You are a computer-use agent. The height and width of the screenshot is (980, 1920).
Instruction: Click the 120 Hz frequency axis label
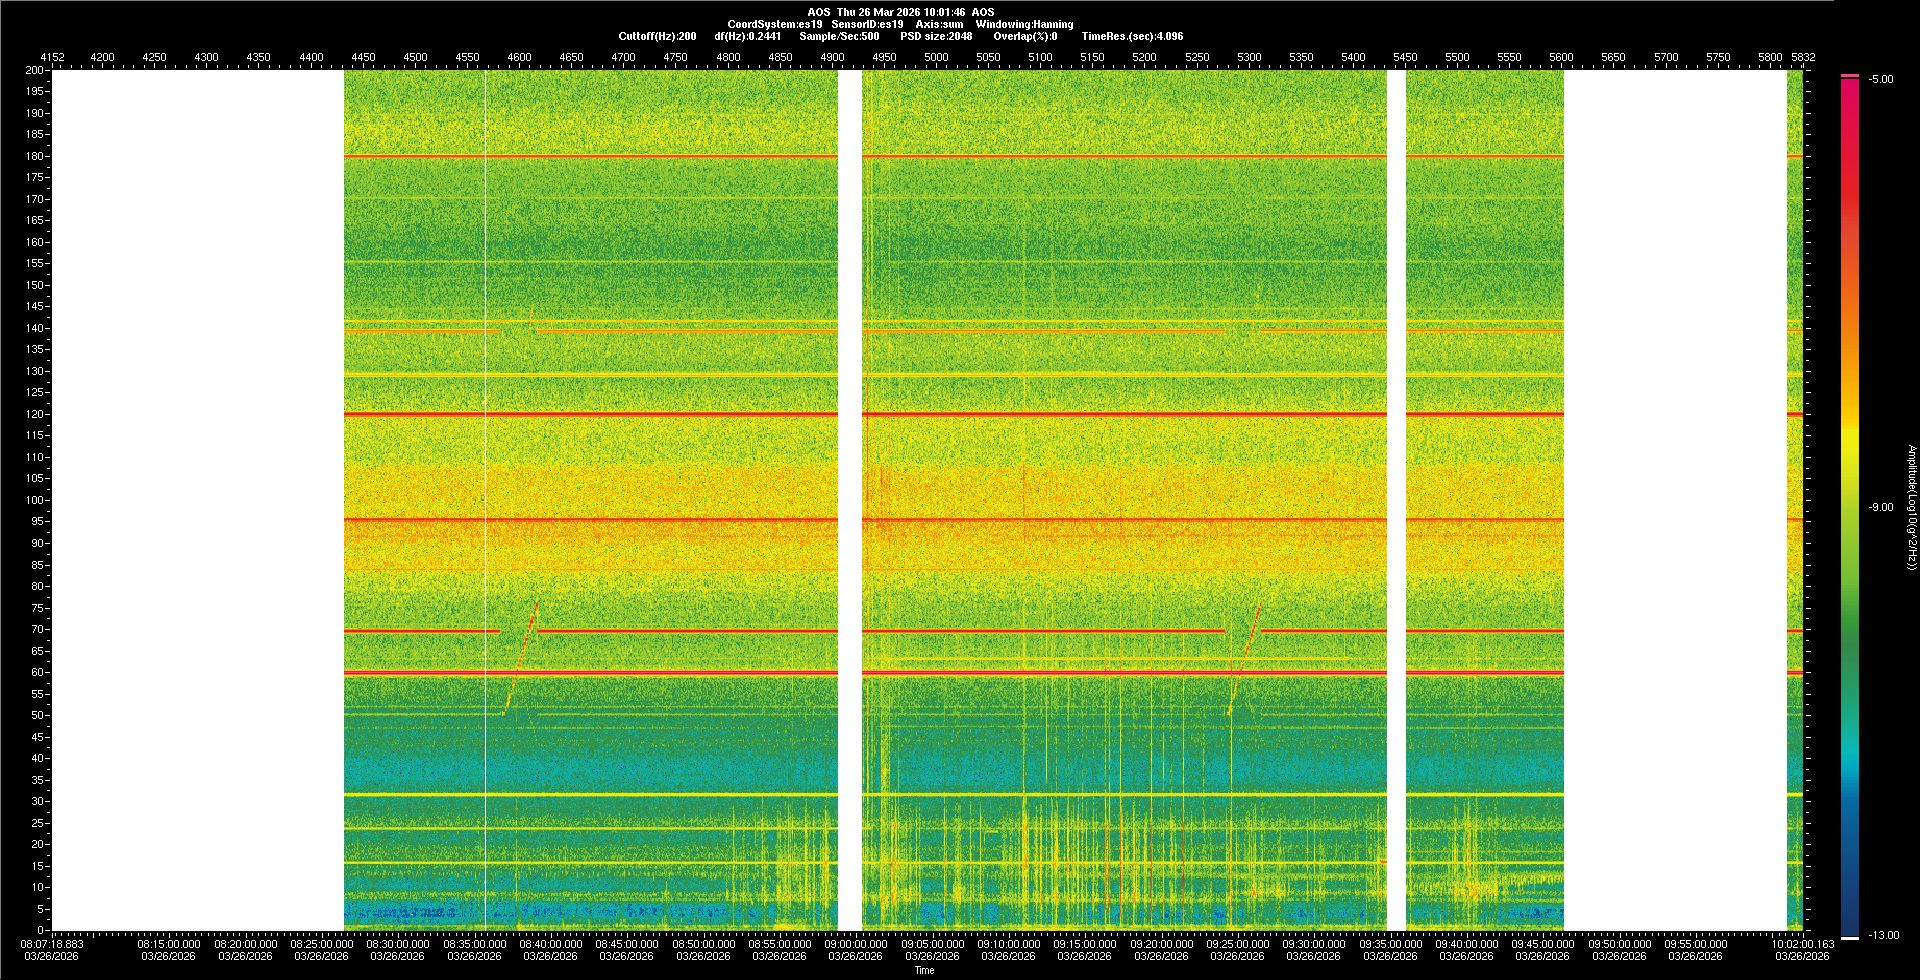[x=35, y=414]
